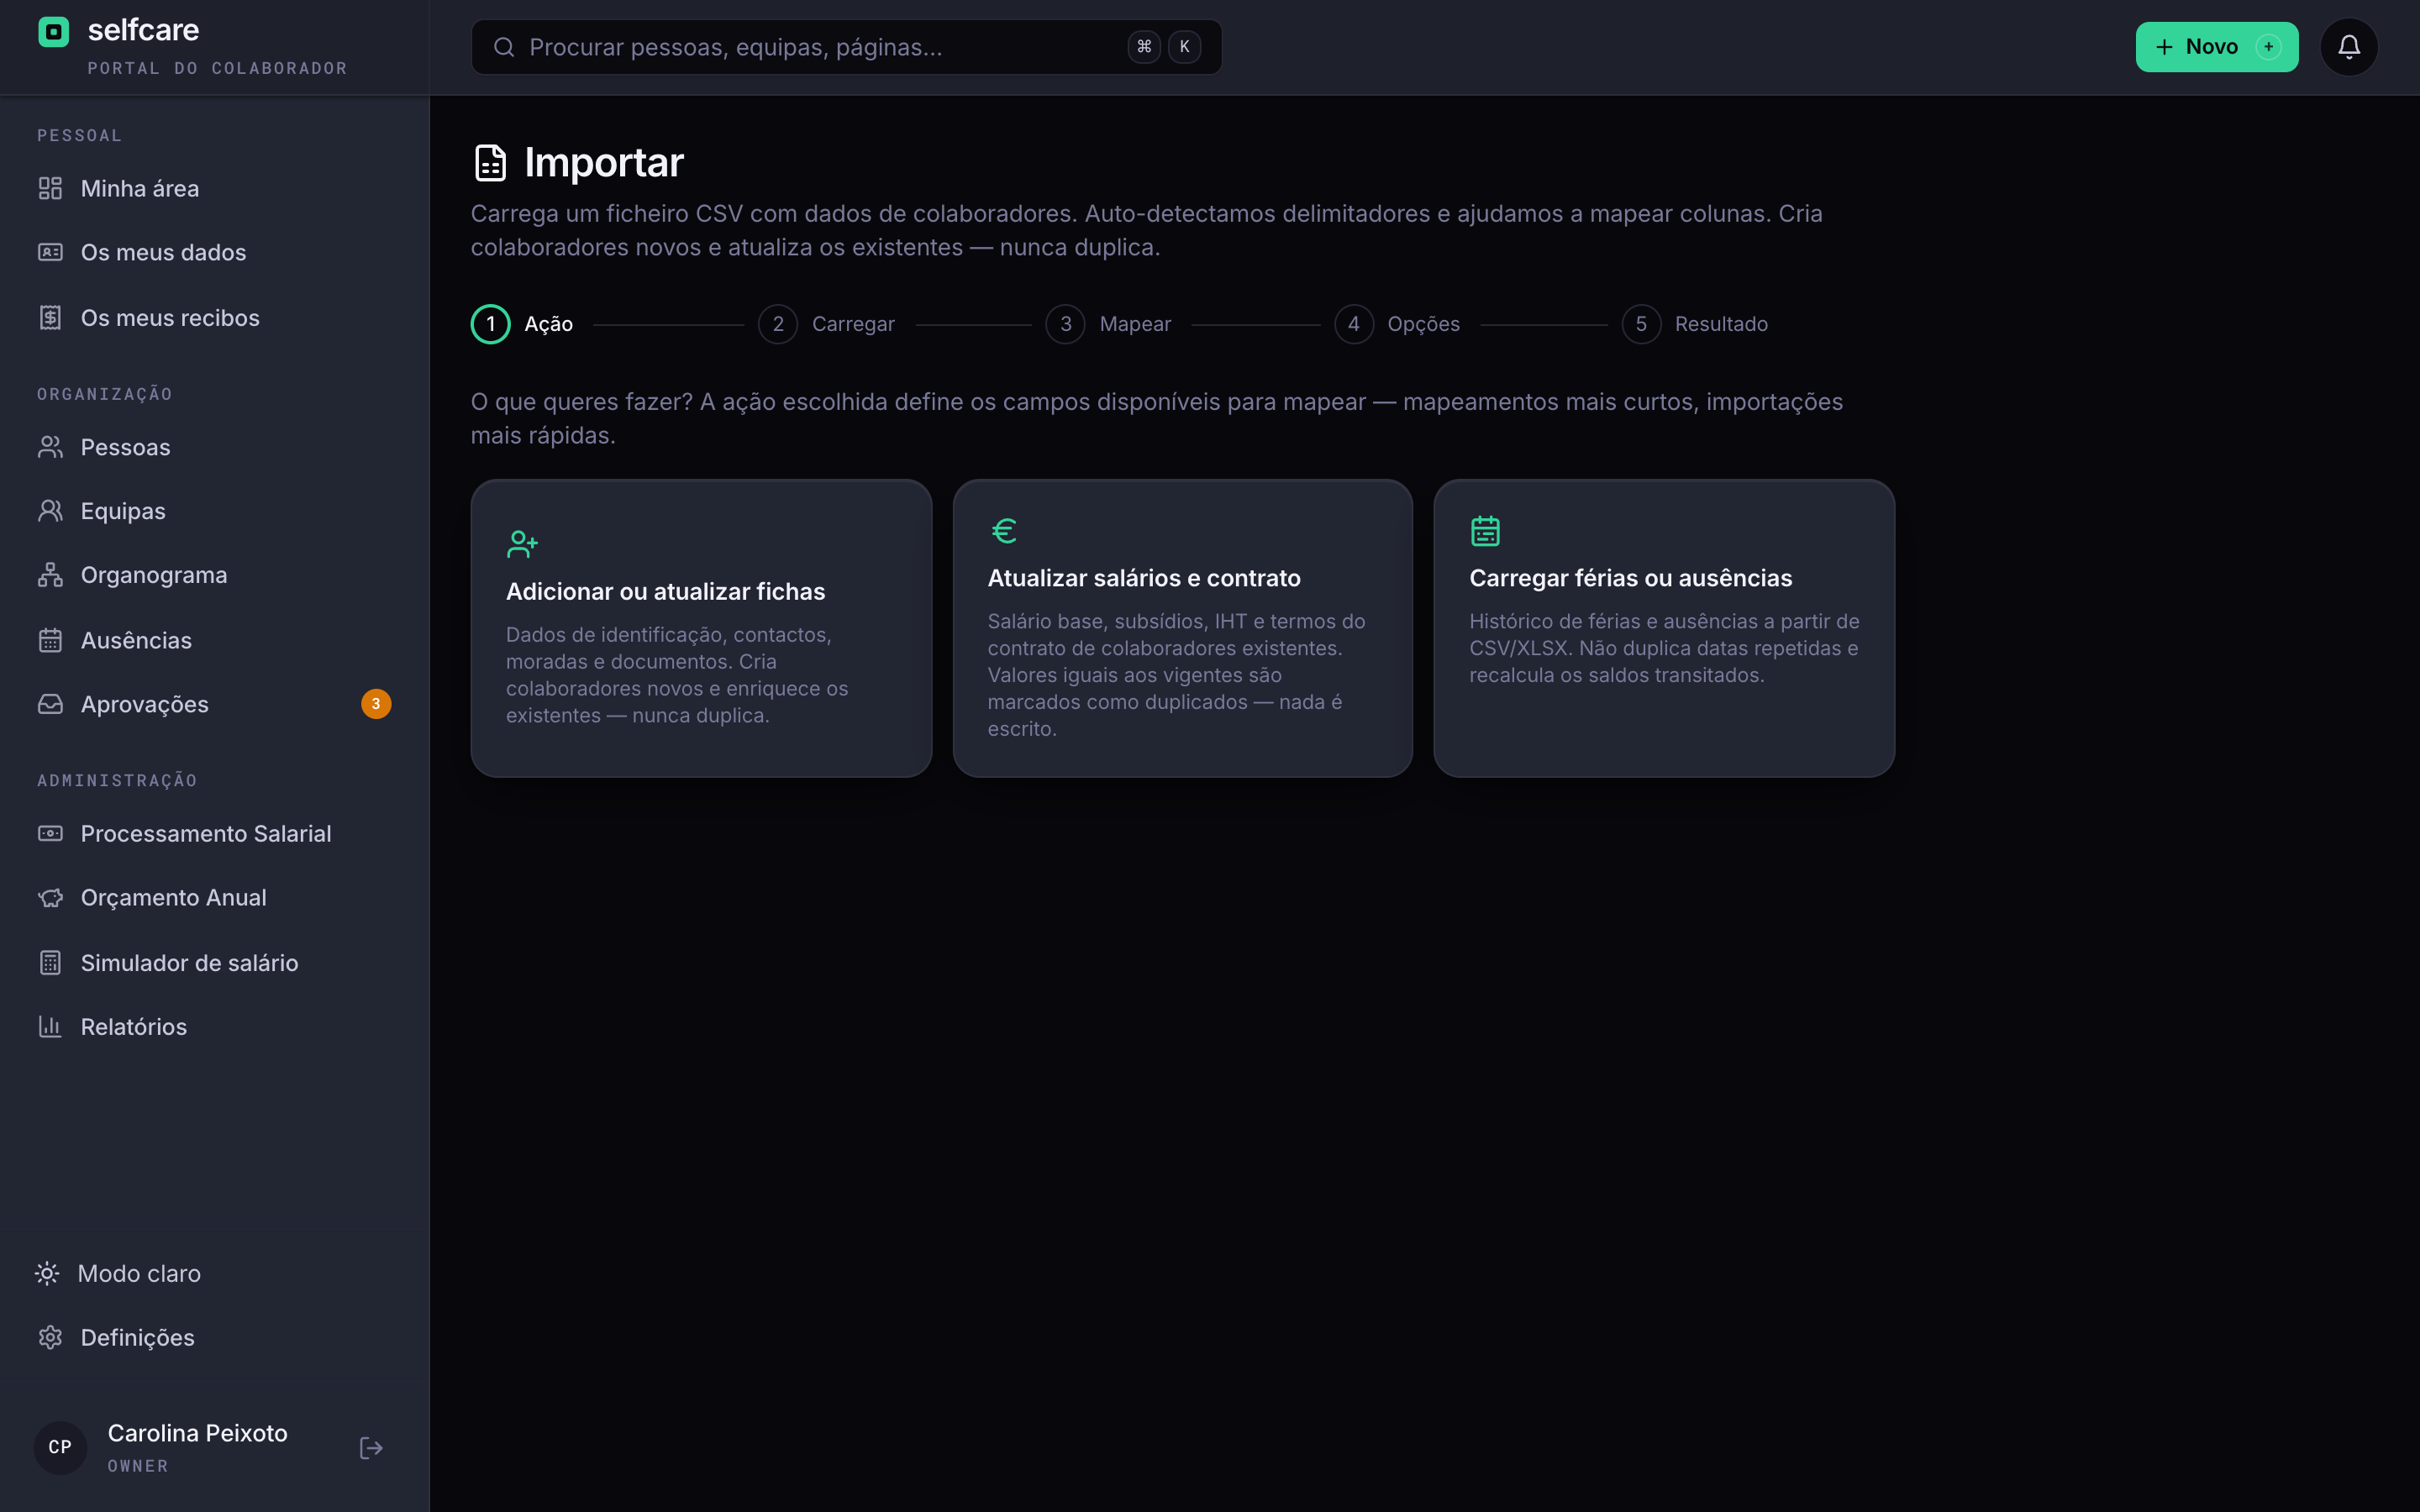Screen dimensions: 2420x1512
Task: Choose Adicionar ou atualizar fichas card
Action: (701, 628)
